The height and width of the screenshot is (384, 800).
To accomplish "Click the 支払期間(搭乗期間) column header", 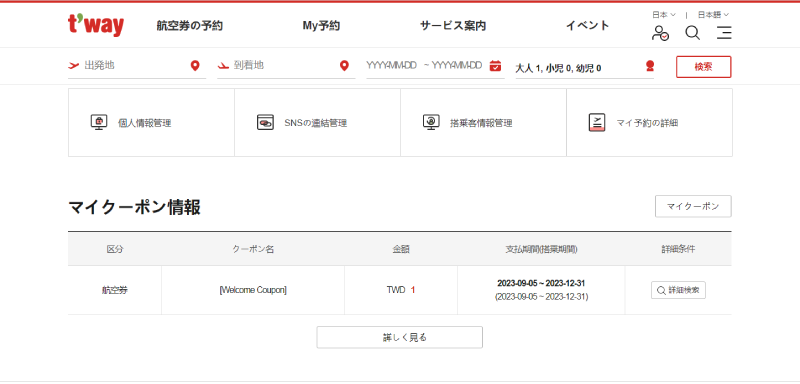I will pos(541,249).
